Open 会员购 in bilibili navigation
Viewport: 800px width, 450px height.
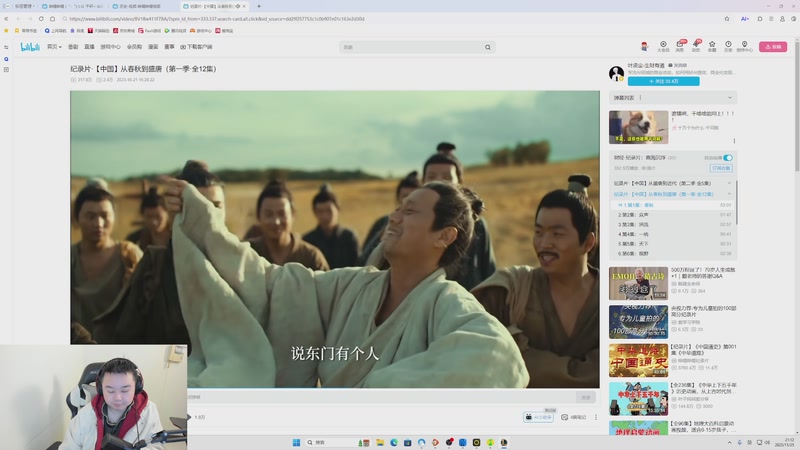pos(134,47)
